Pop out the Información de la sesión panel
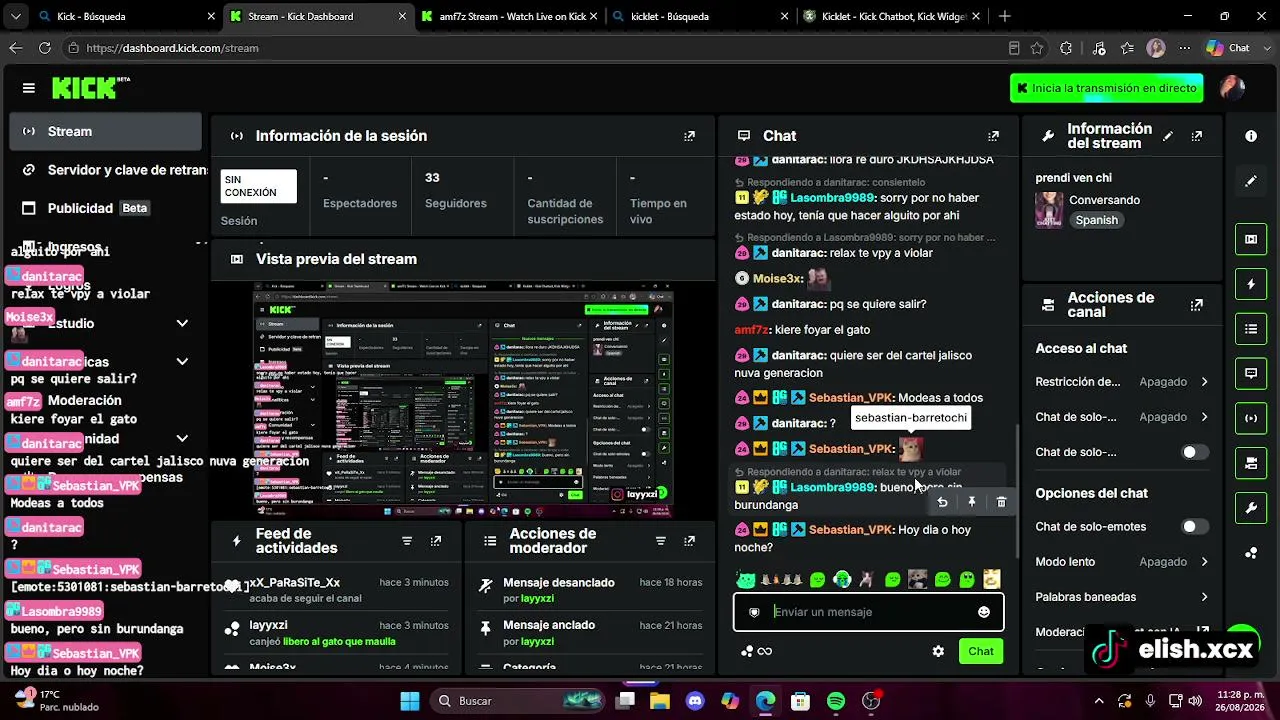 coord(689,136)
